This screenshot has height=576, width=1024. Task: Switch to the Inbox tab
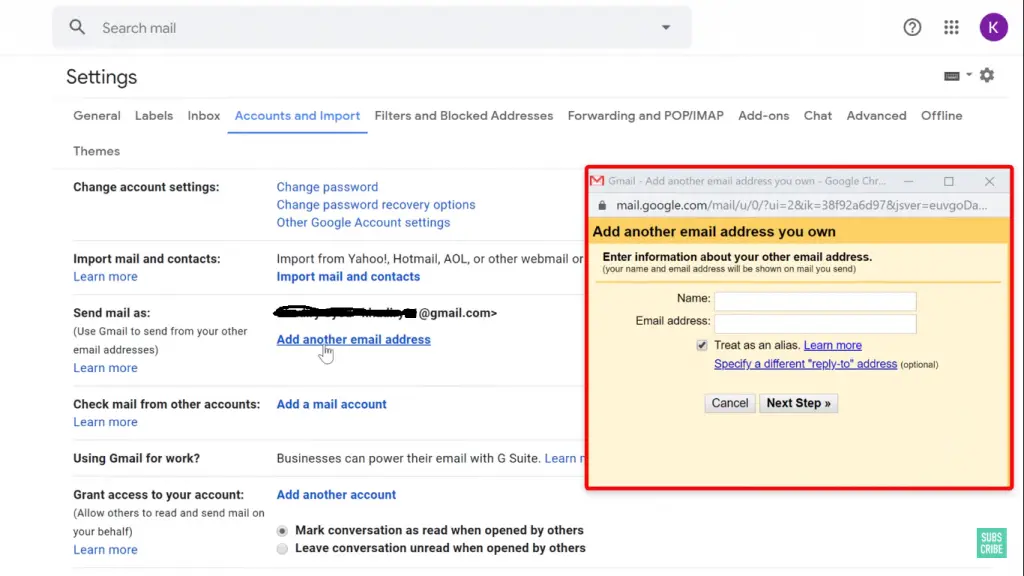pyautogui.click(x=204, y=116)
